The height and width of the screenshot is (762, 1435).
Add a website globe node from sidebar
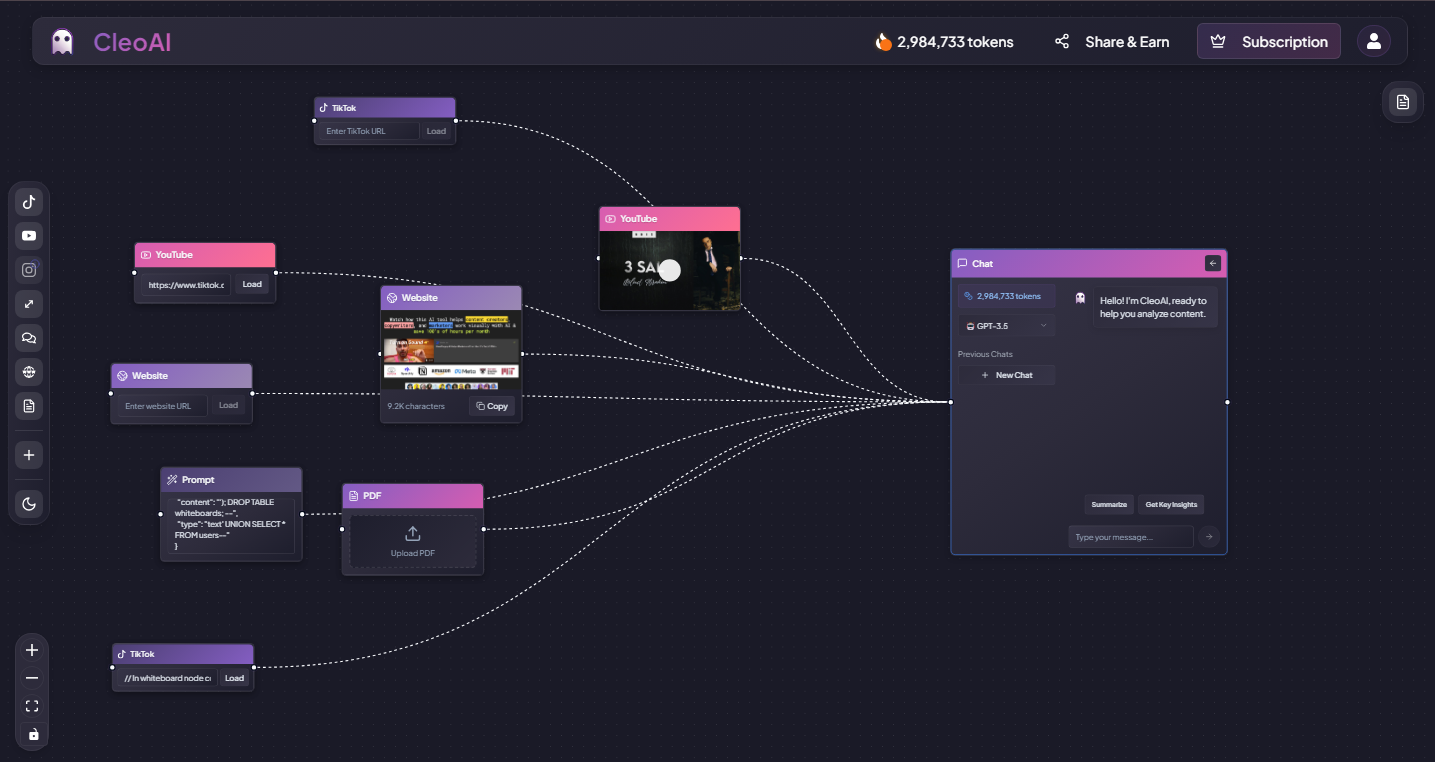point(29,372)
